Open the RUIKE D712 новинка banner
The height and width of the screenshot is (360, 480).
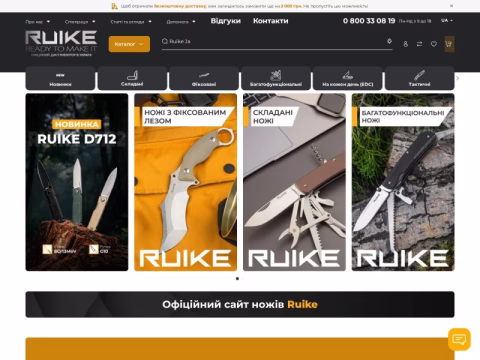pyautogui.click(x=77, y=182)
